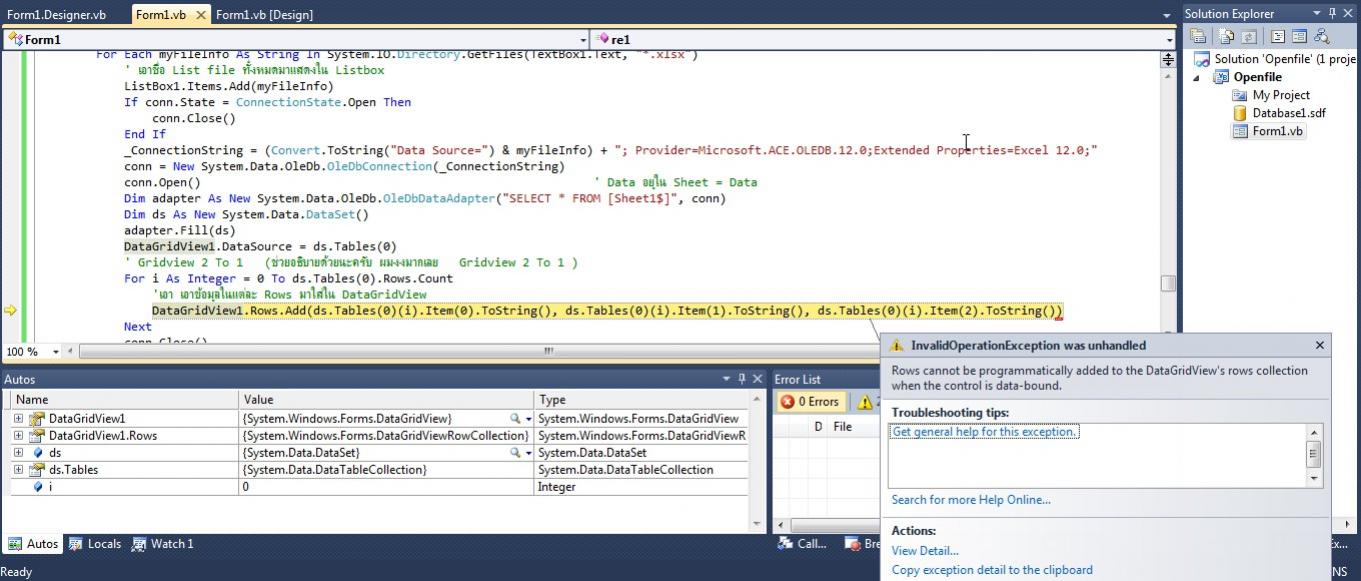This screenshot has height=581, width=1361.
Task: Open visualizer dropdown arrow for ds value
Action: (528, 452)
